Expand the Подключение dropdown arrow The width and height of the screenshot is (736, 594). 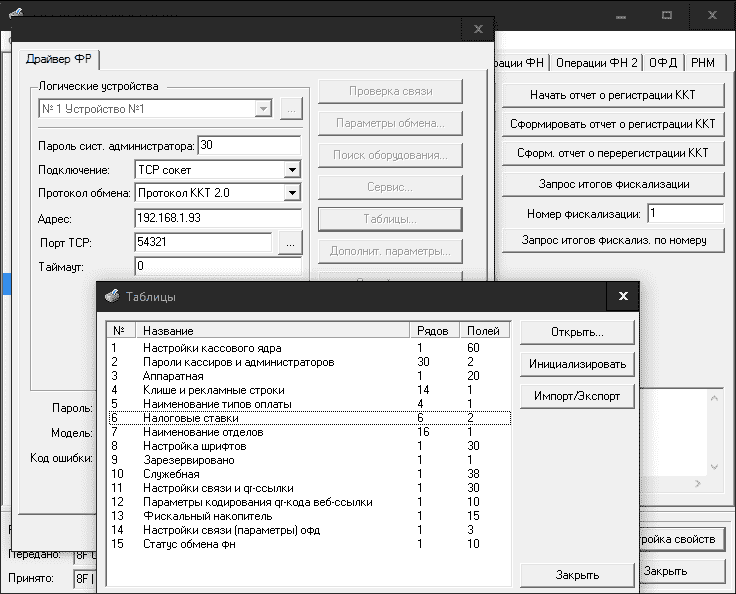click(x=292, y=170)
